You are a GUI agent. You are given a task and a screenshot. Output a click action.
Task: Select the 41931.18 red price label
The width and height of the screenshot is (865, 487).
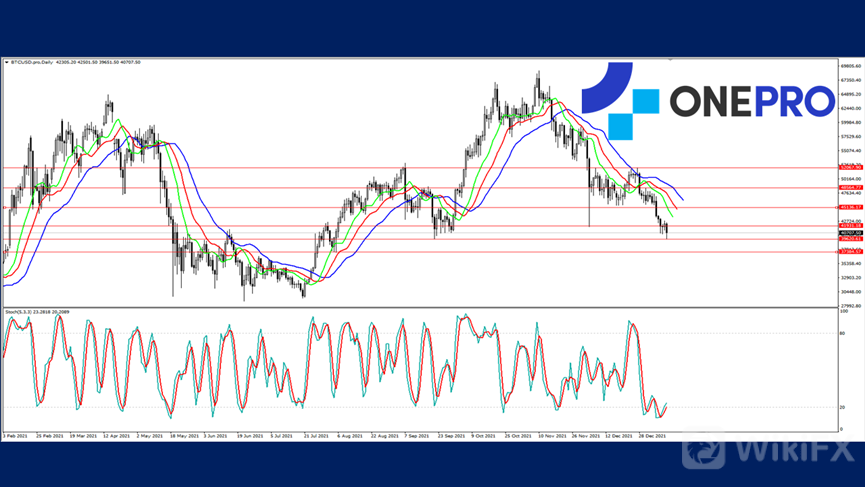pyautogui.click(x=851, y=226)
